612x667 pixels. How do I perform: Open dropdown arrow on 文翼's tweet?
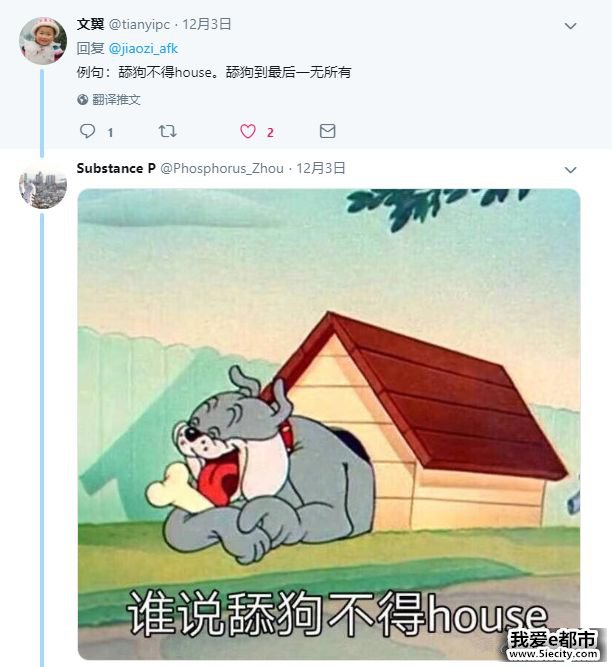tap(570, 26)
